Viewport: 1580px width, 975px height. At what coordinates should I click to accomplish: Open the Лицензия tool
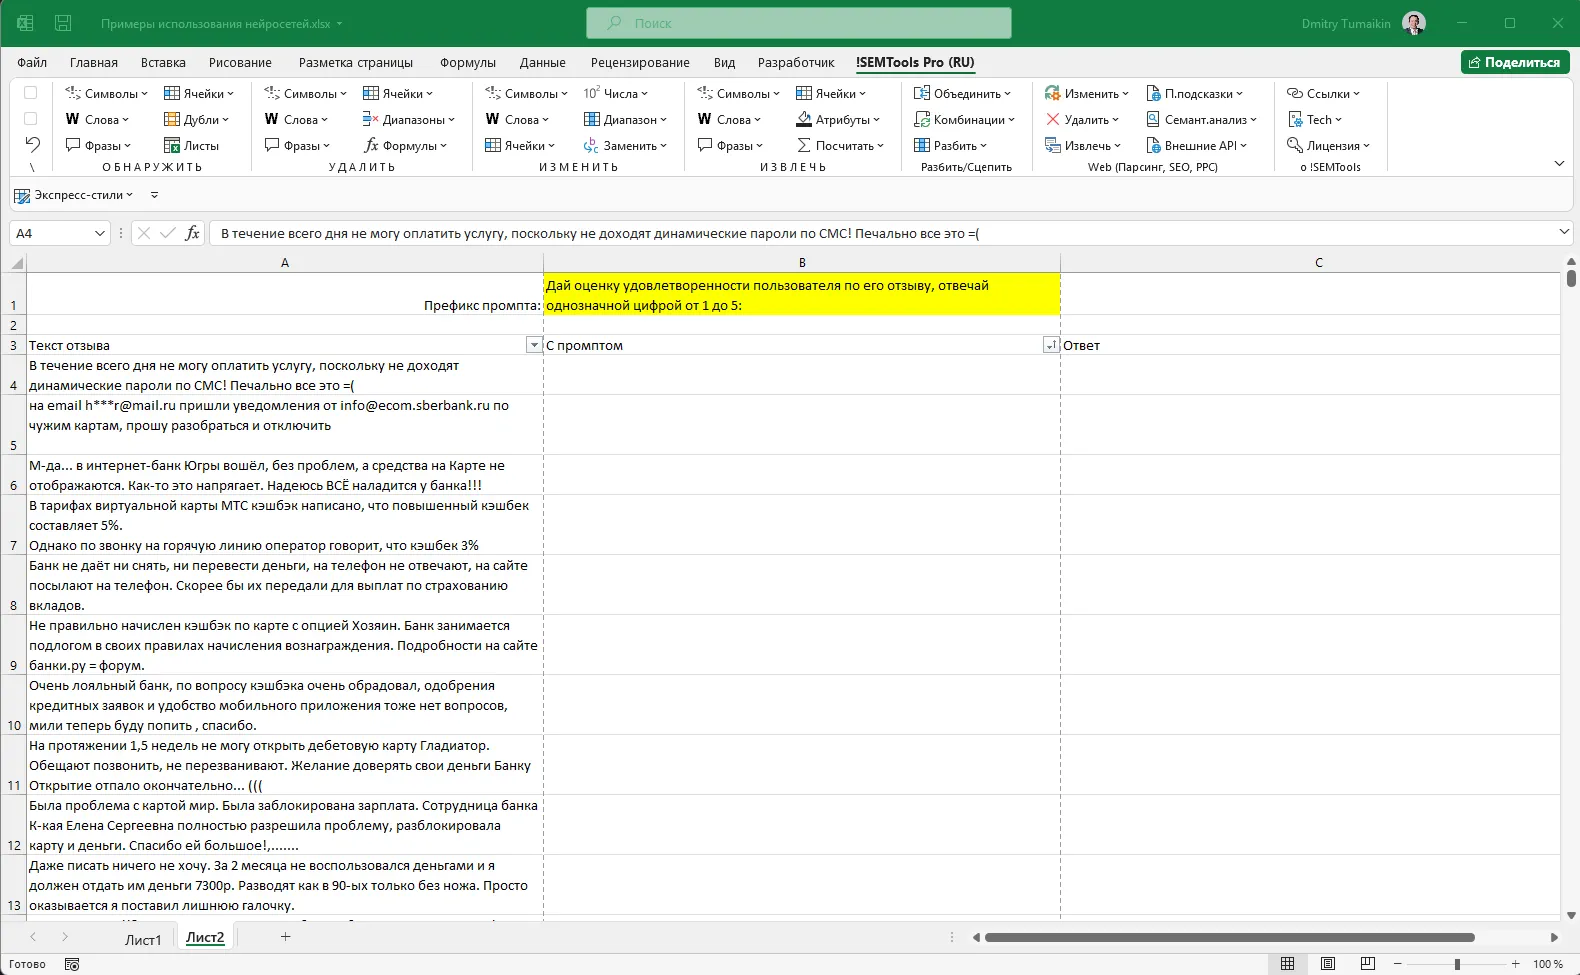tap(1328, 145)
